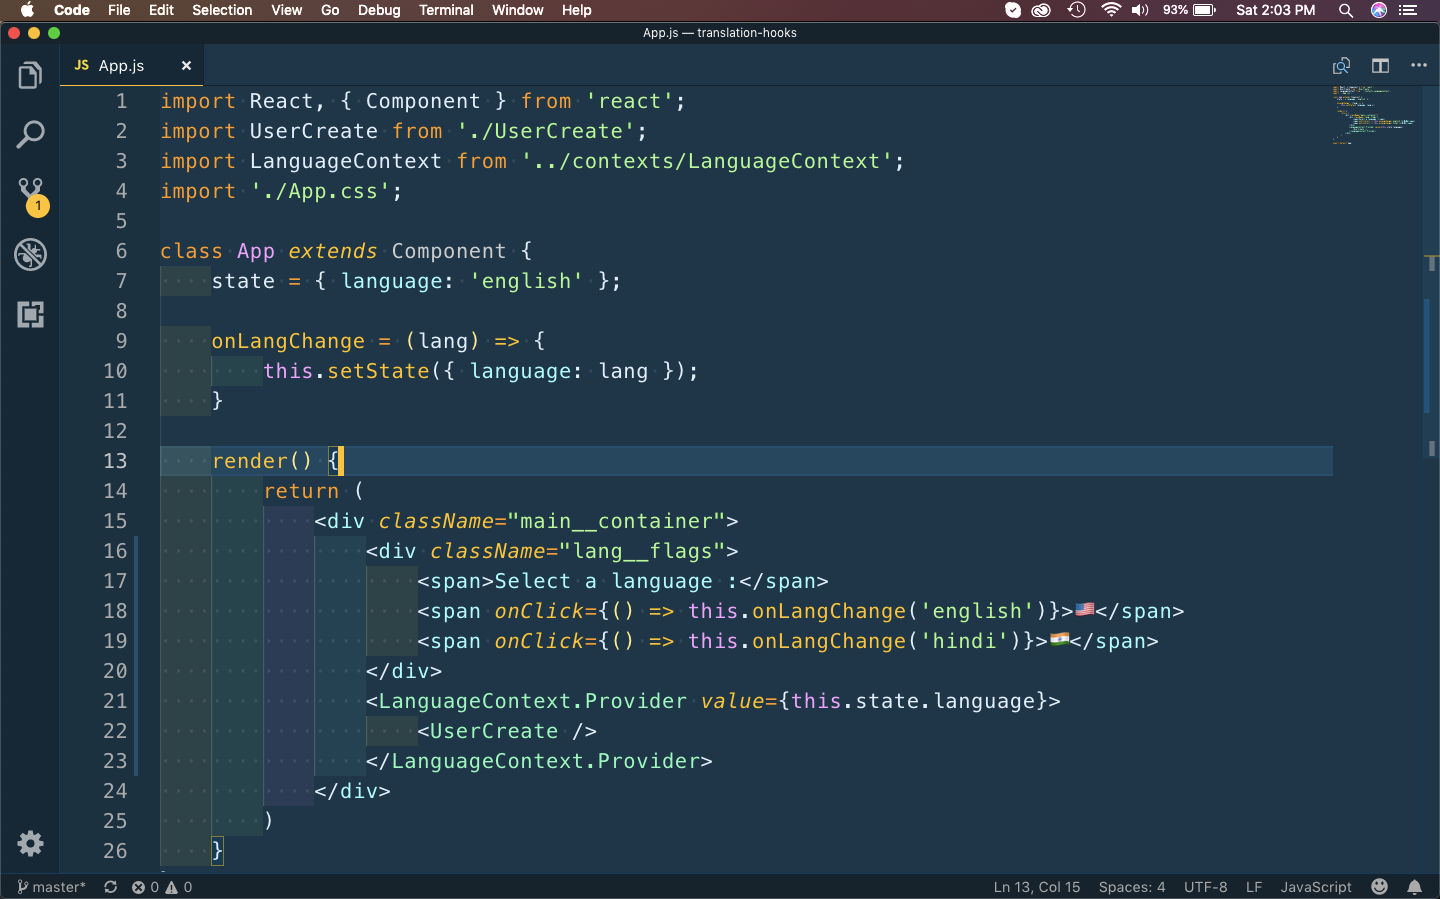
Task: Open the Window menu
Action: point(517,10)
